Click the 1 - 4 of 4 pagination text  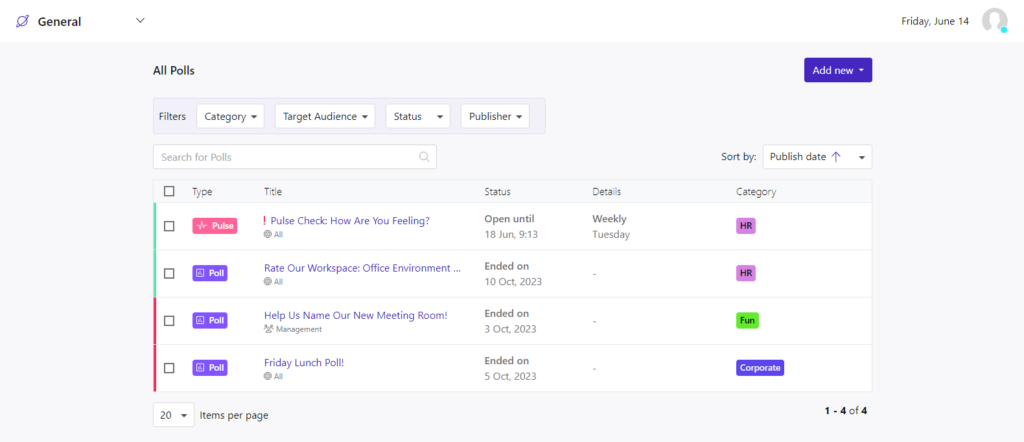(x=846, y=411)
